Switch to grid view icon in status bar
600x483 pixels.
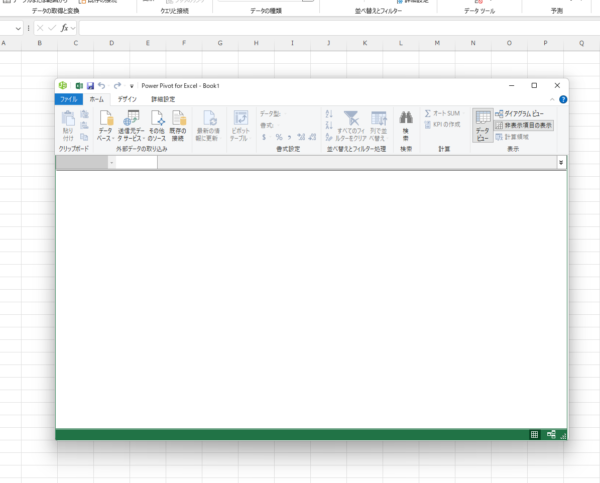[535, 434]
